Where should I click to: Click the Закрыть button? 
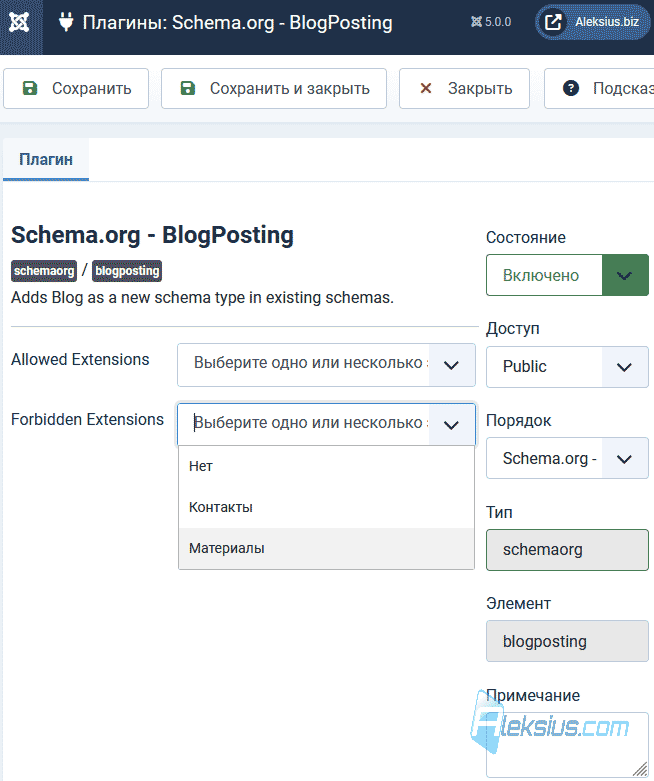tap(464, 89)
